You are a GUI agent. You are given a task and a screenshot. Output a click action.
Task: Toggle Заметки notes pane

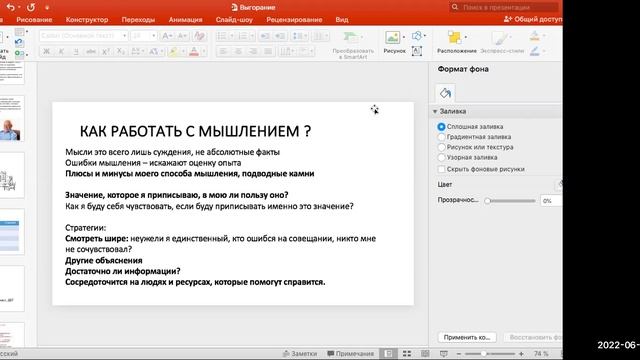tap(300, 353)
